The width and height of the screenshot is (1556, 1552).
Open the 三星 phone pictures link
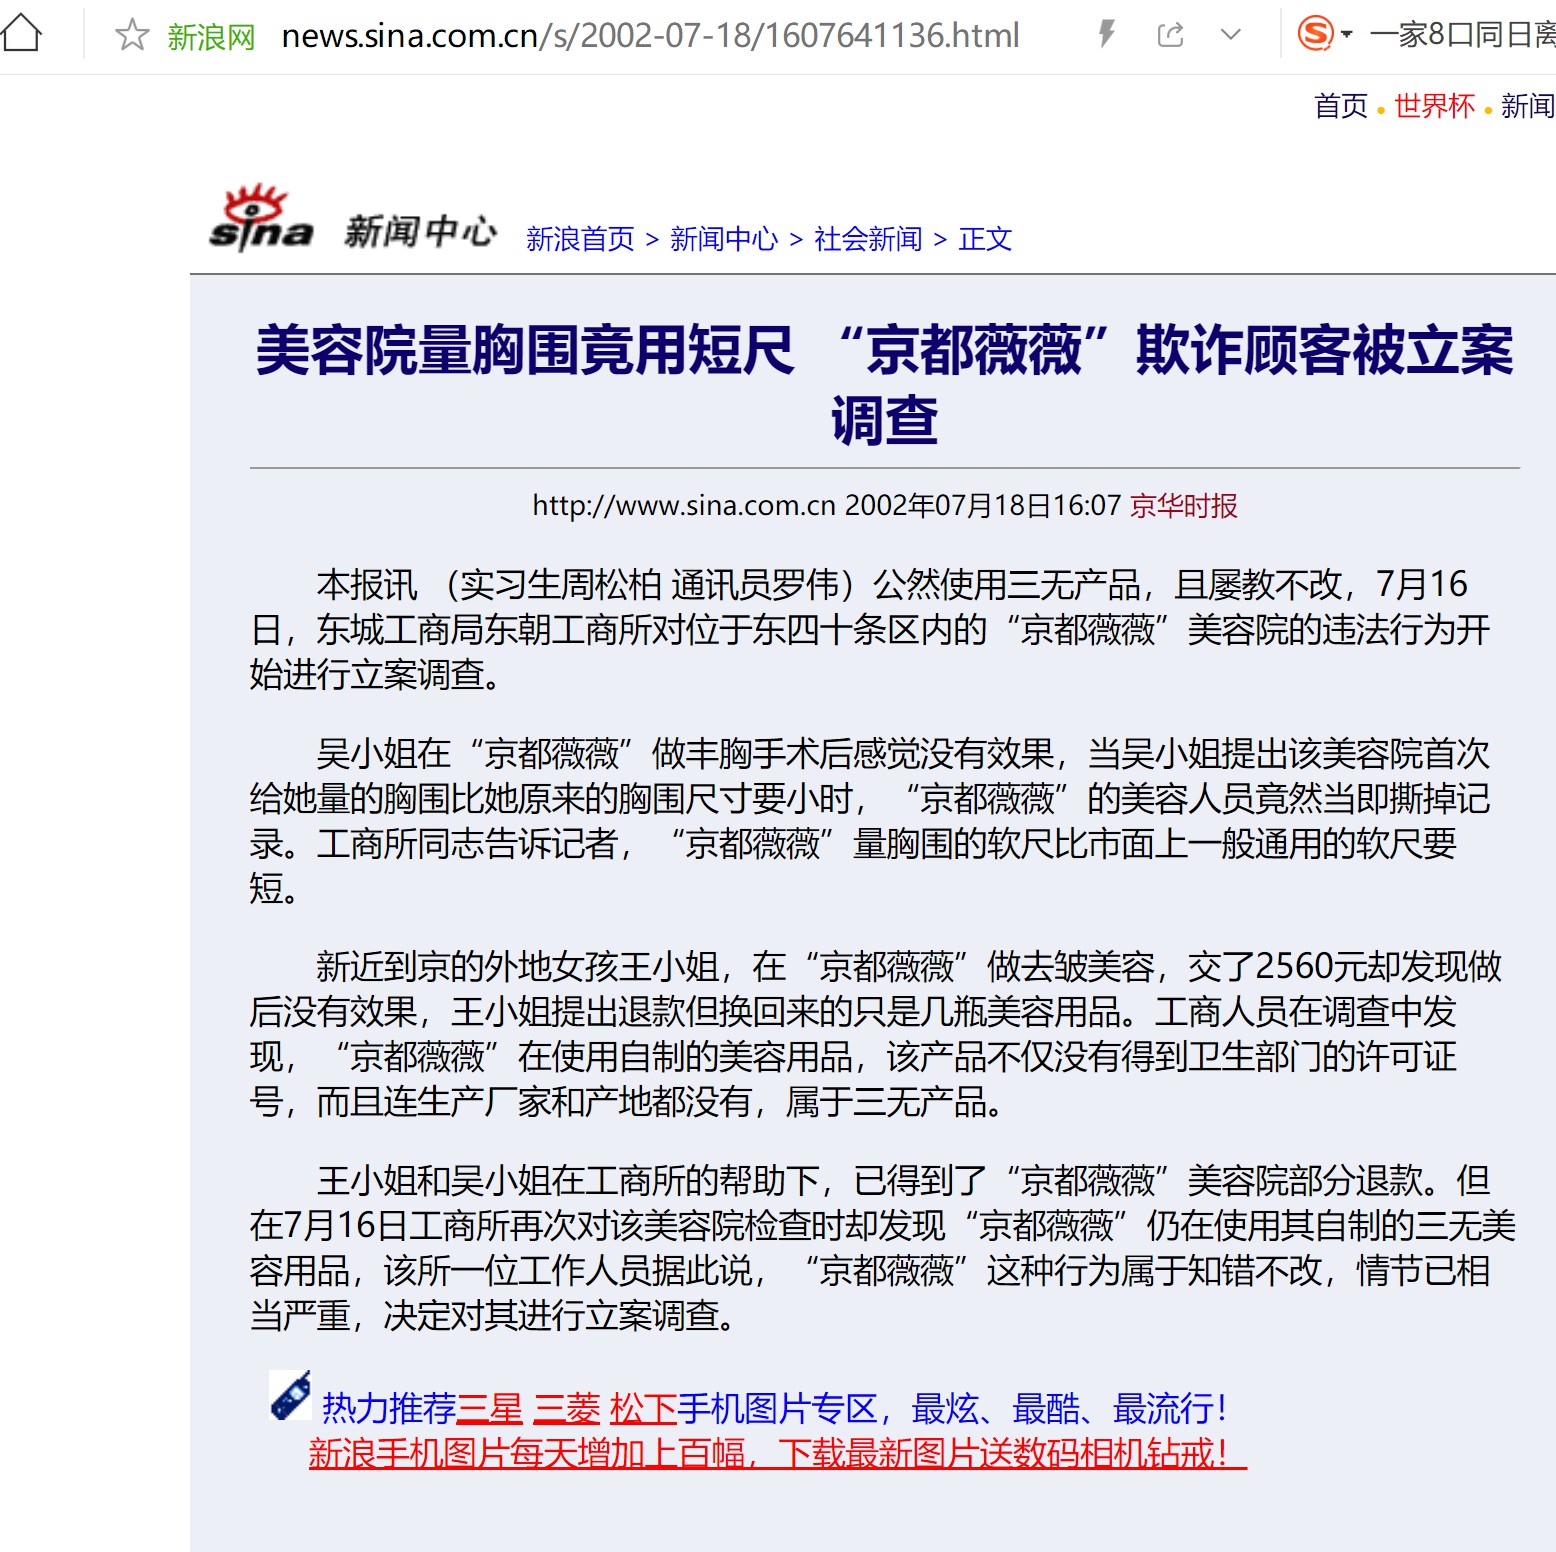tap(490, 1409)
